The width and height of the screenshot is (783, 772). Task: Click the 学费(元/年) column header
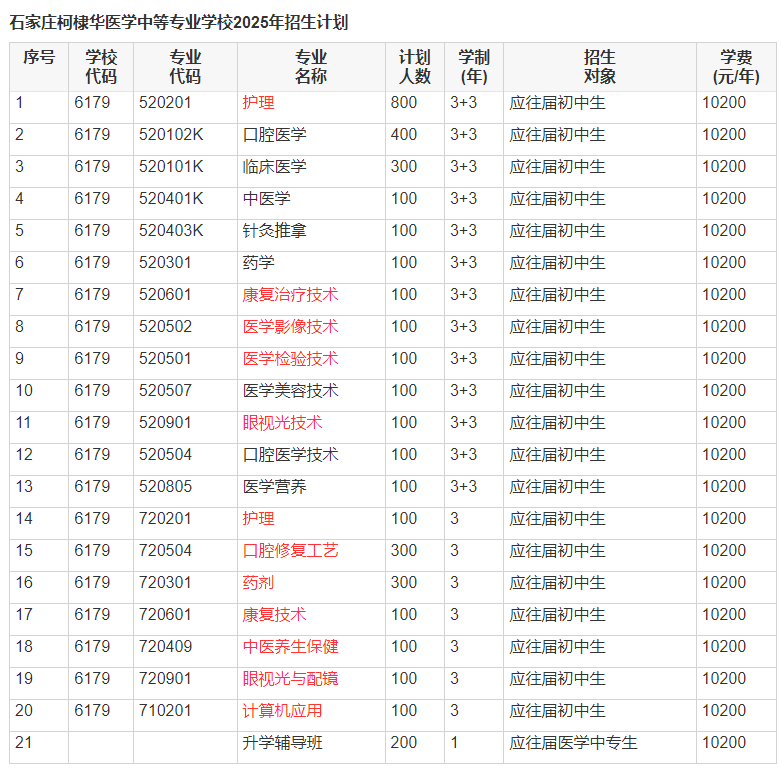[735, 67]
